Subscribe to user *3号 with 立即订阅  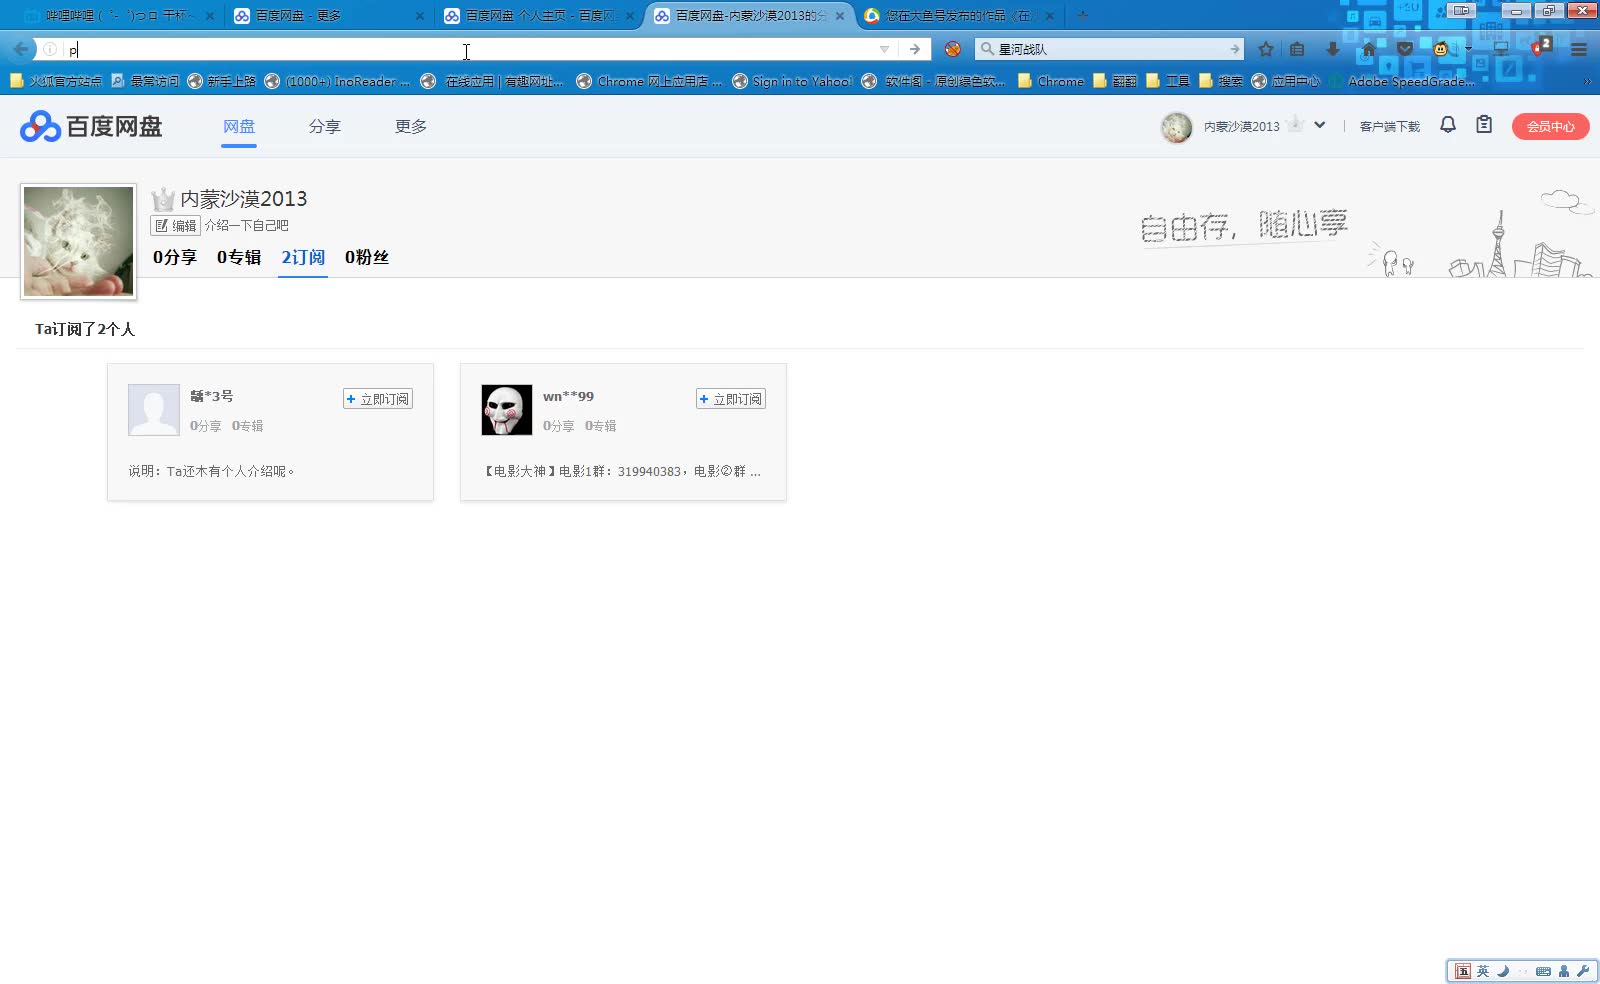pyautogui.click(x=378, y=398)
